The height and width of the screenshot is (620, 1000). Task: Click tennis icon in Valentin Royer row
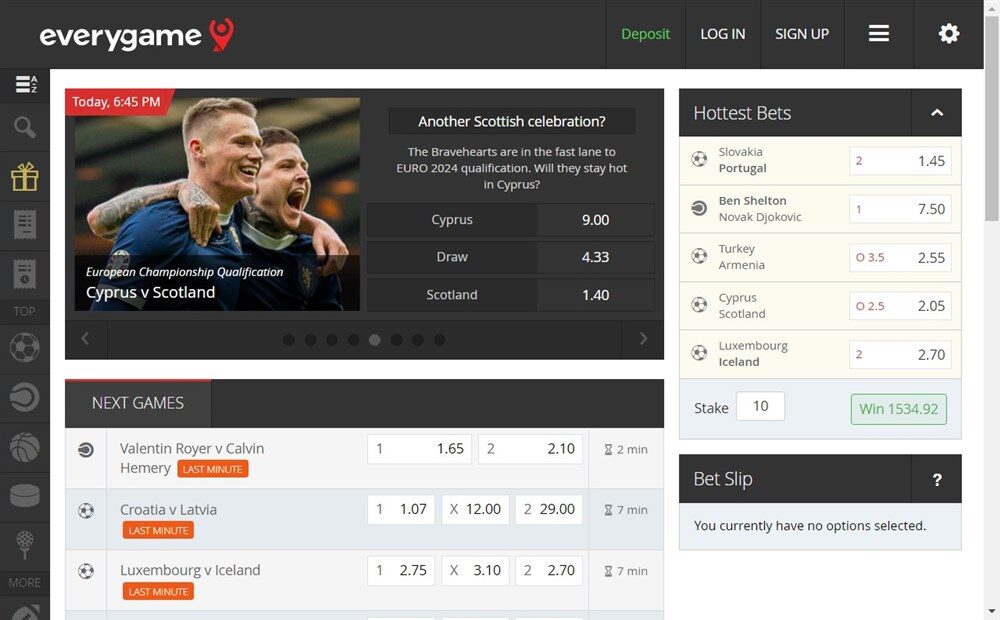click(x=85, y=450)
